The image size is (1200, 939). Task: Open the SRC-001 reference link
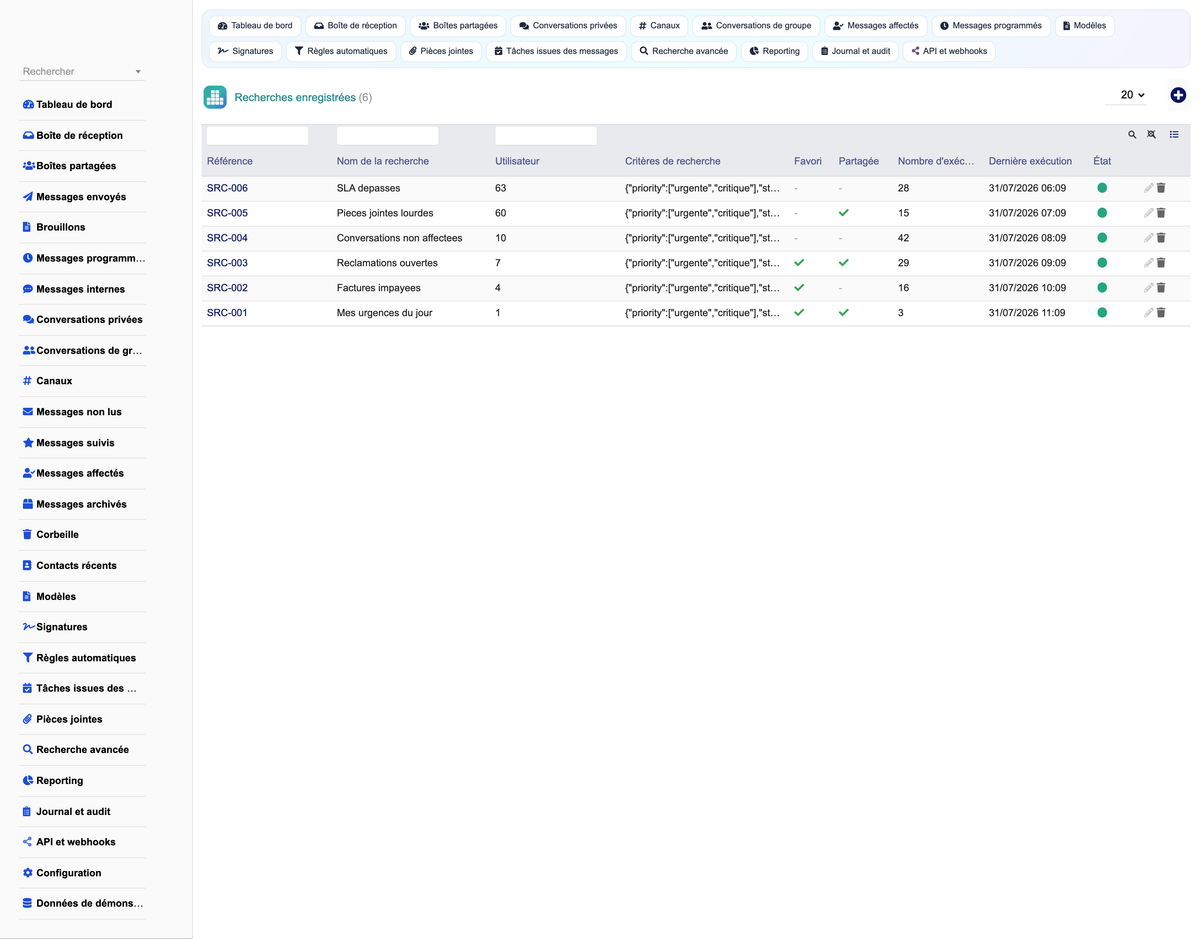tap(227, 313)
